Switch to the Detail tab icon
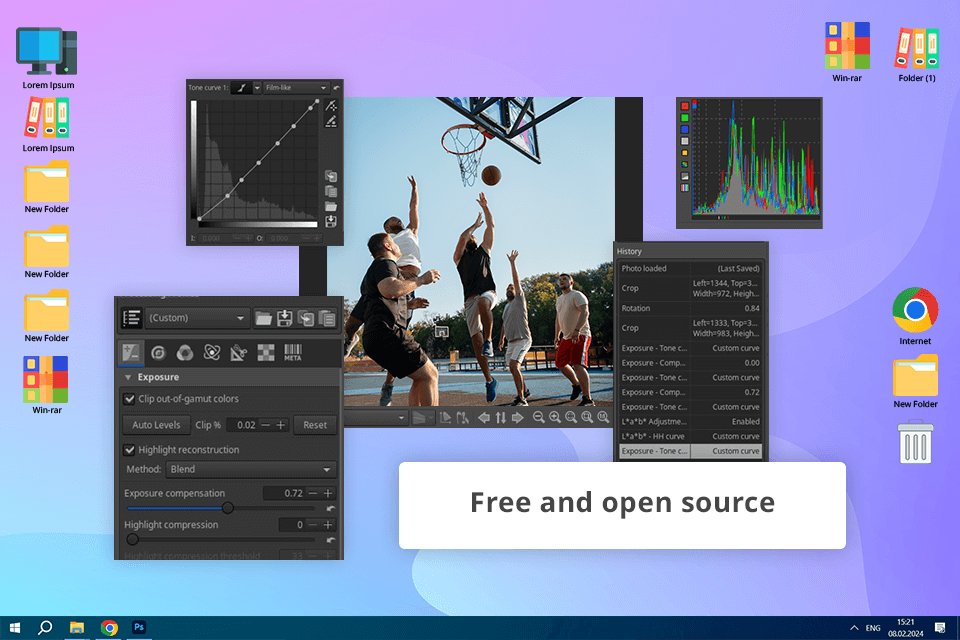Screen dimensions: 960x640 point(158,353)
